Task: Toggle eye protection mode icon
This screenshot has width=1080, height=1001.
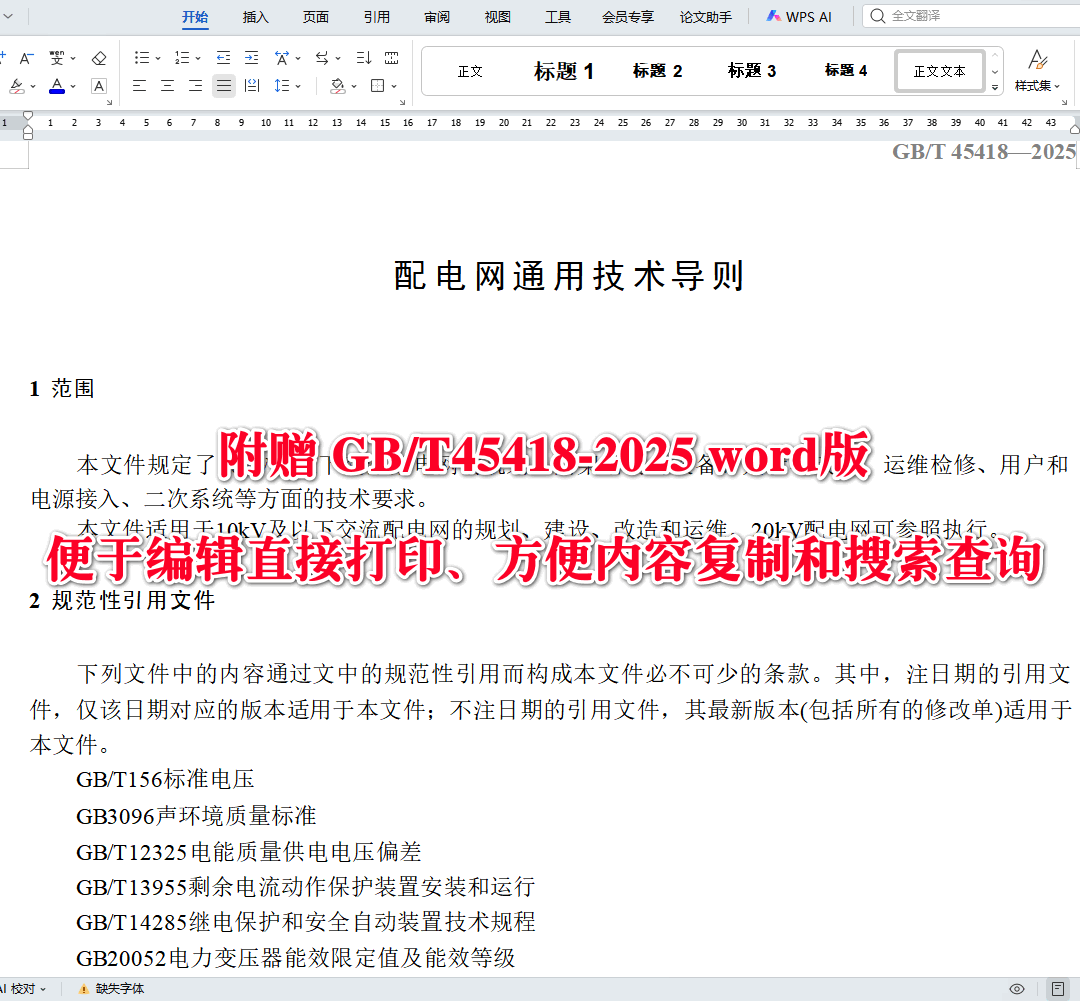Action: point(1017,989)
